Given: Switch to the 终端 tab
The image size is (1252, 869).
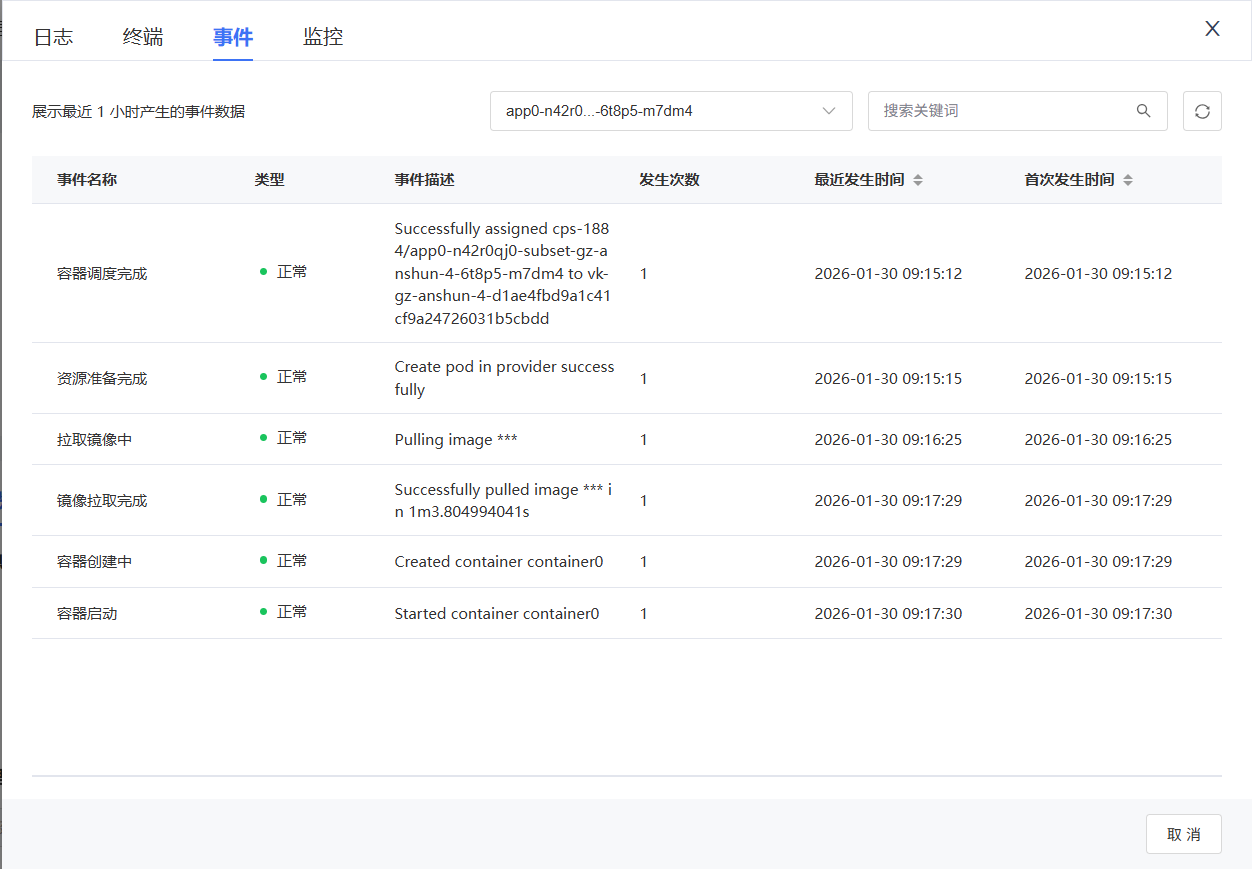Looking at the screenshot, I should (143, 37).
